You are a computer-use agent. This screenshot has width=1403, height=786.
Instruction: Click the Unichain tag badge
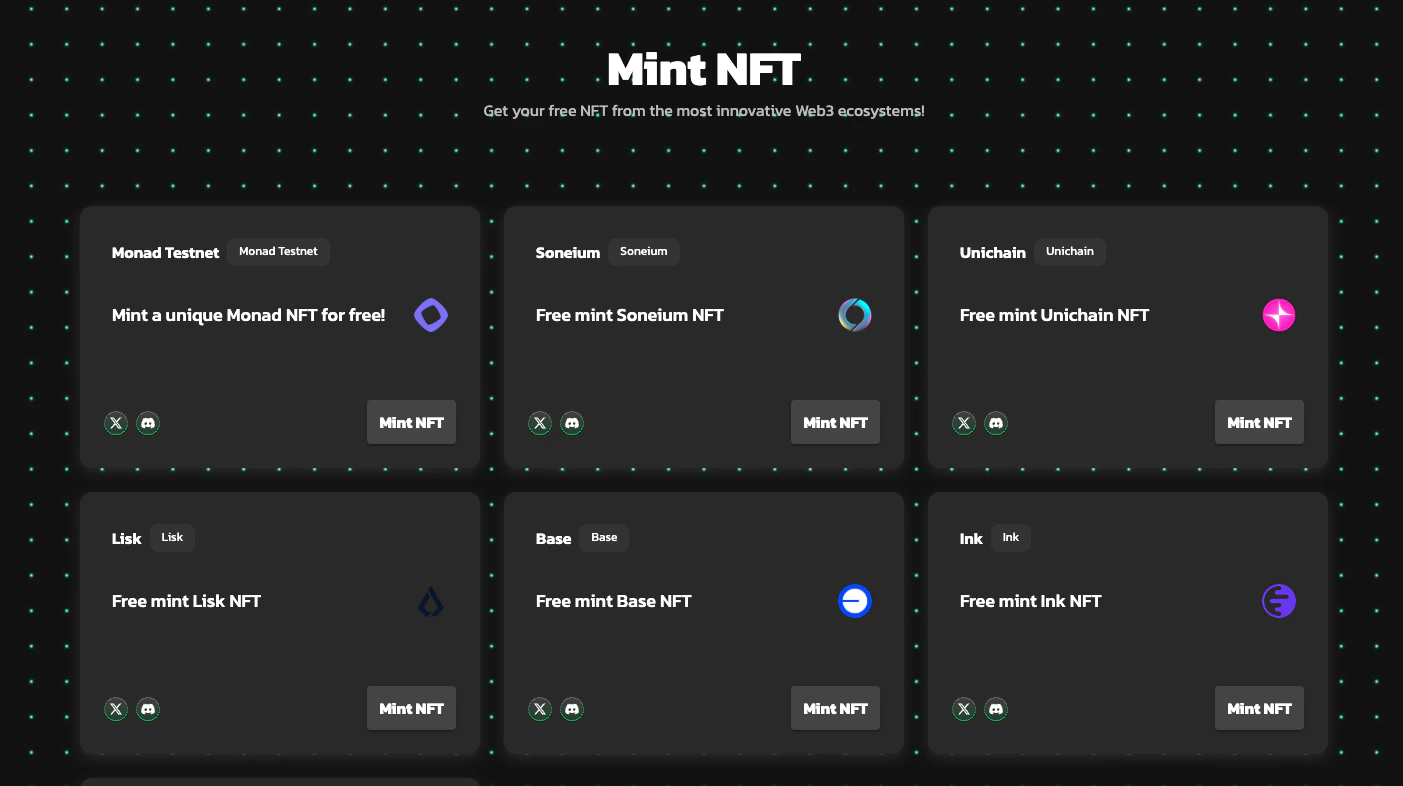[x=1070, y=252]
